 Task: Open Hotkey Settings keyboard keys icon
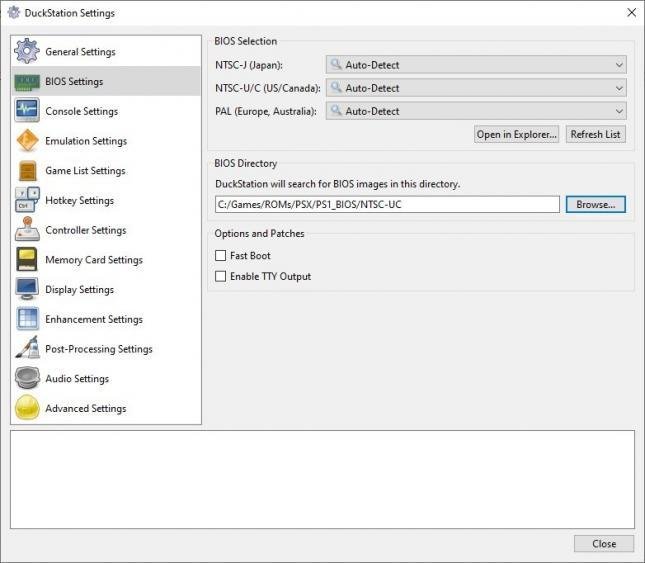tap(27, 200)
